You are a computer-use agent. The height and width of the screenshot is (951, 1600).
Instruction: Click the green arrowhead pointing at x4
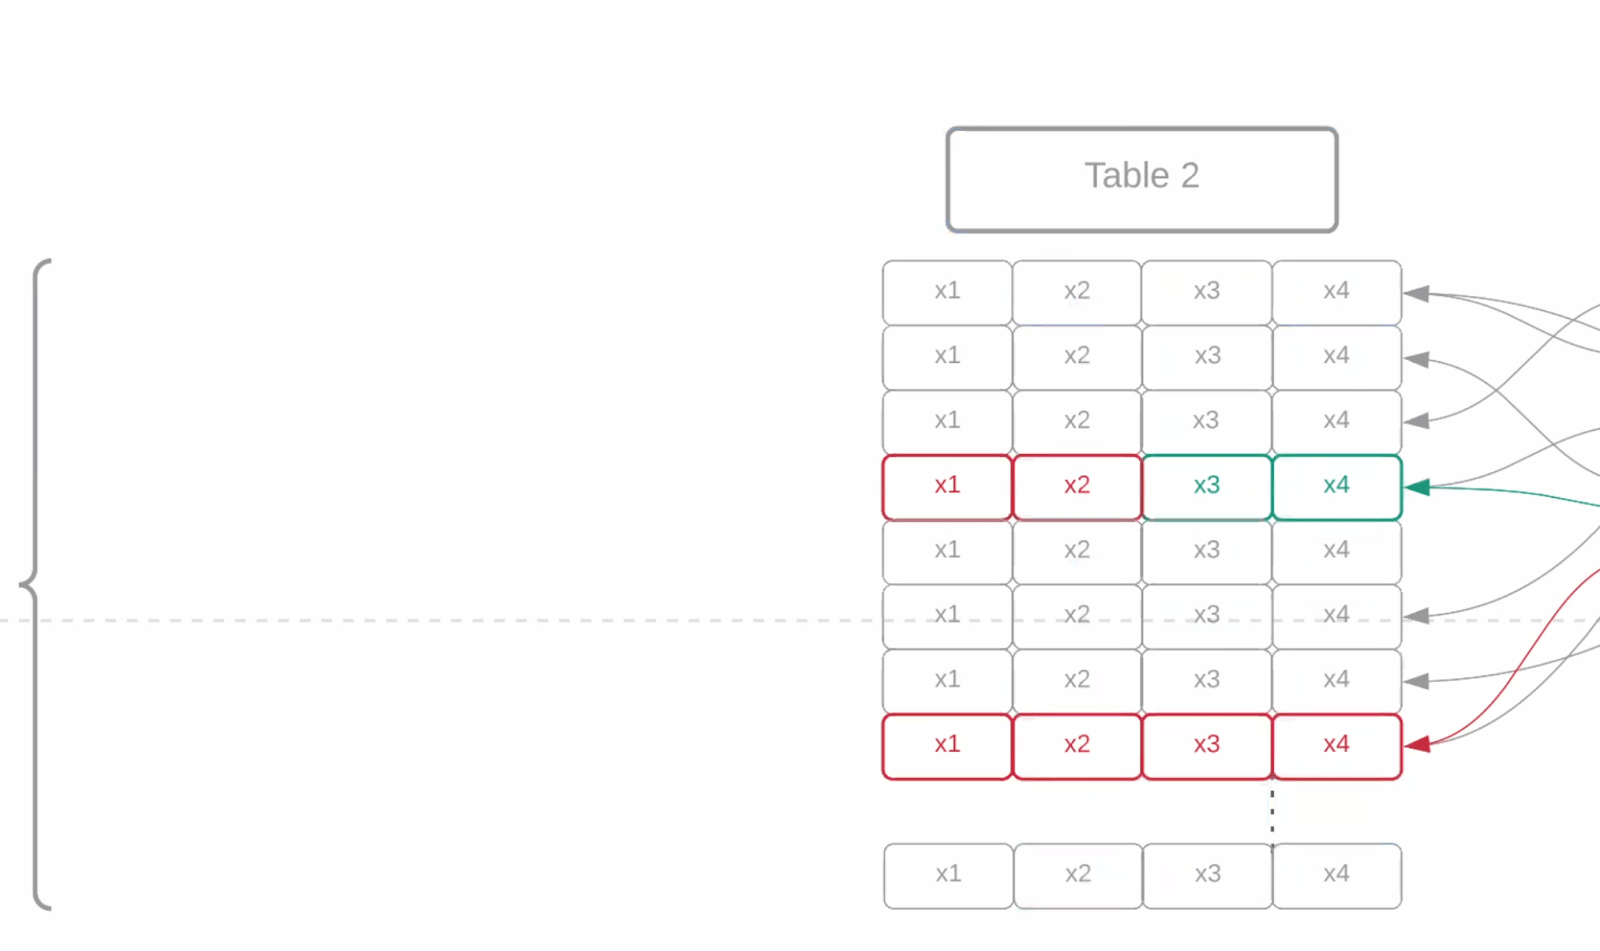coord(1417,487)
